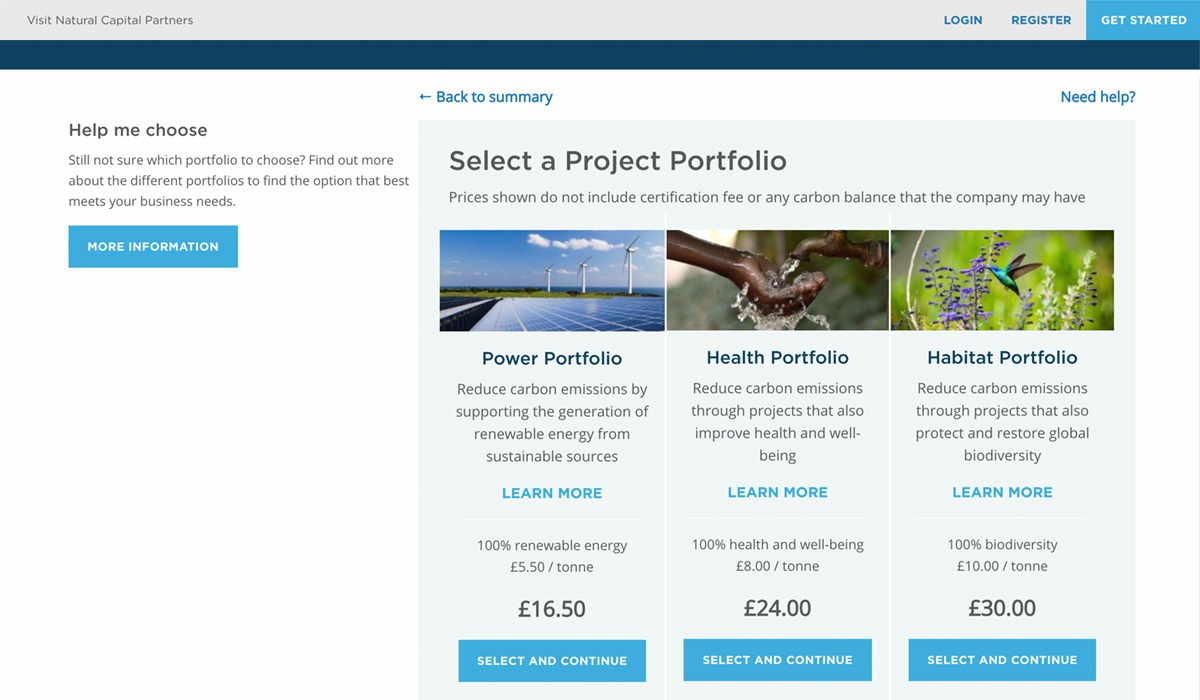This screenshot has width=1200, height=700.
Task: Click the wind turbines and solar panel image
Action: [x=552, y=281]
